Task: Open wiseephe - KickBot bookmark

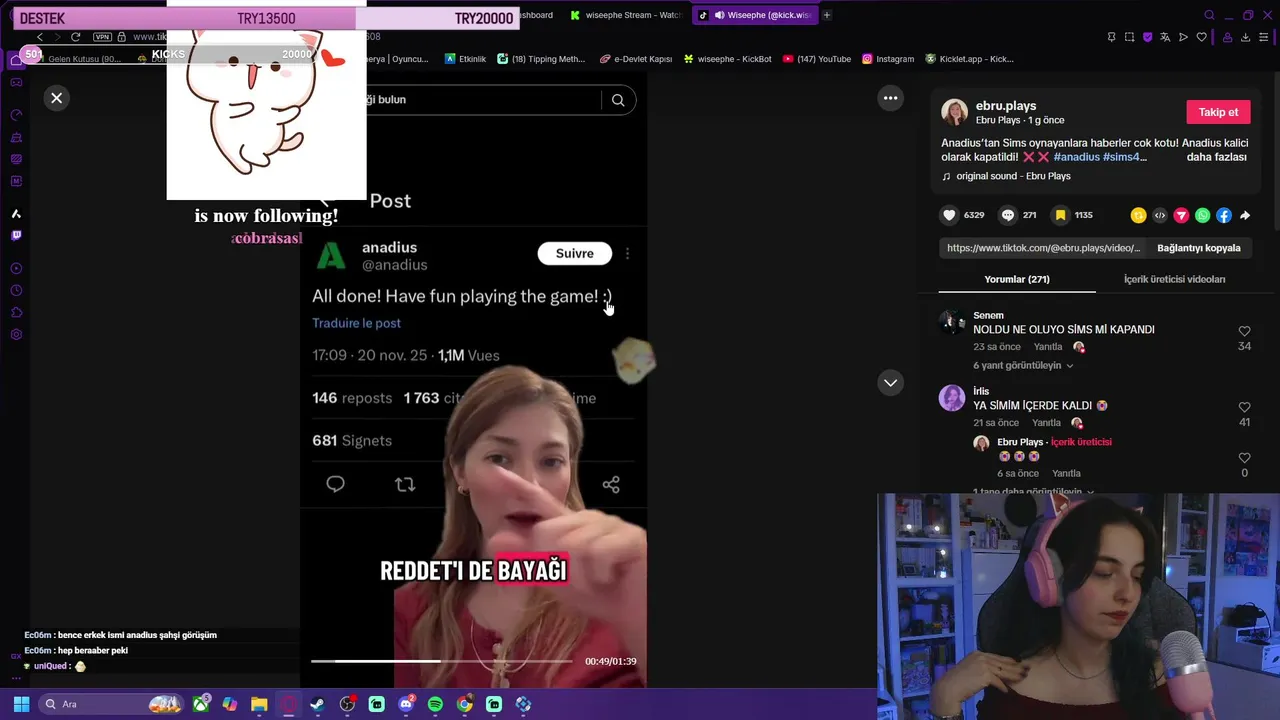Action: point(727,59)
